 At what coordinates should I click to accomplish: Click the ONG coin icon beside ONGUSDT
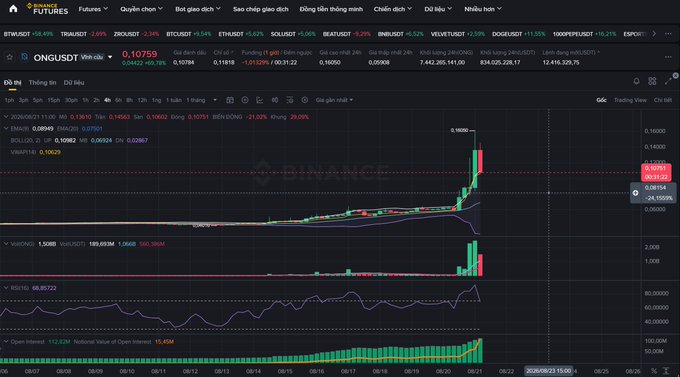pos(24,57)
